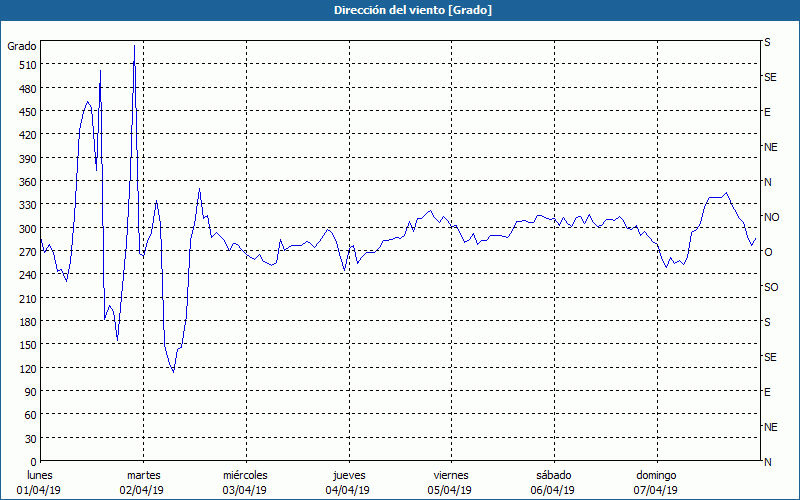Select the date 03/04/19
Viewport: 800px width, 500px height.
pos(244,491)
